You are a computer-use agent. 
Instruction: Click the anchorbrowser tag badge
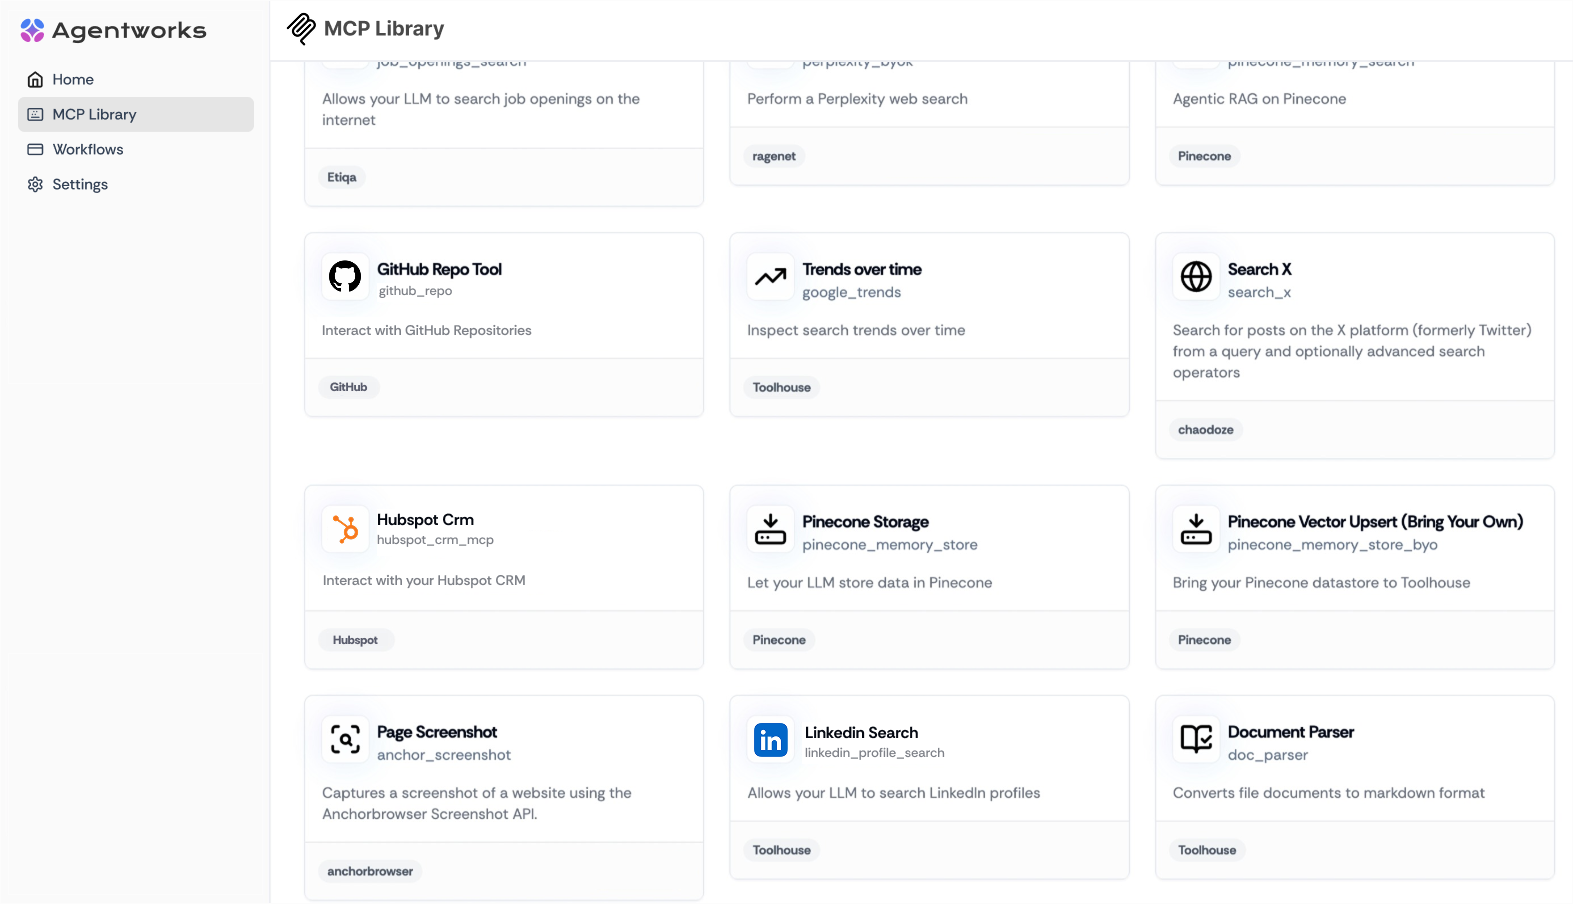tap(370, 872)
